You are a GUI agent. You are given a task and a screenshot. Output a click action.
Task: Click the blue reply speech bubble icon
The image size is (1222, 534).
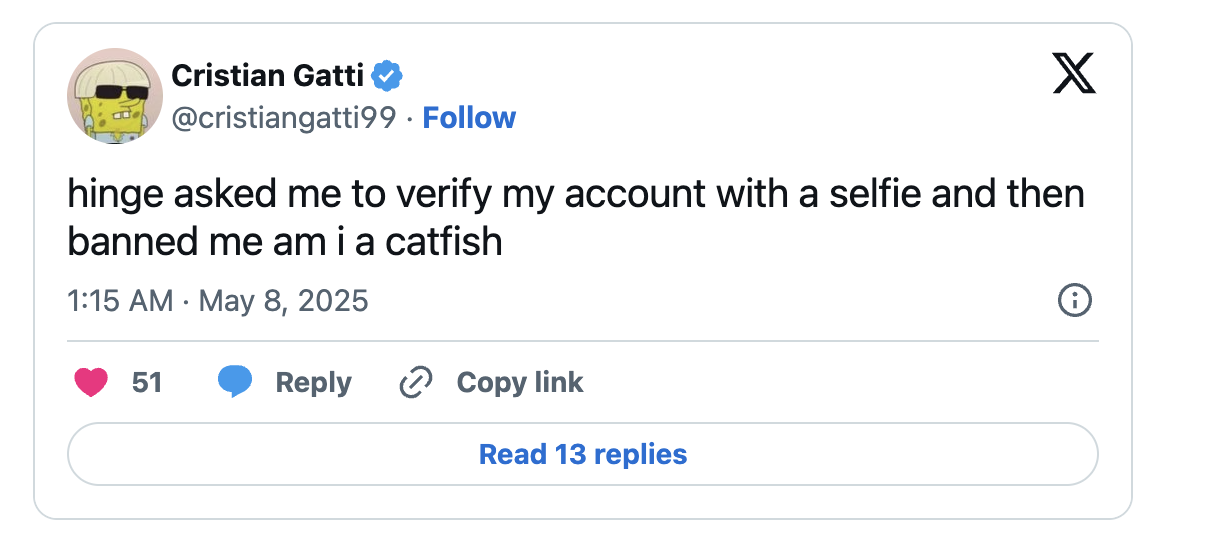click(235, 382)
